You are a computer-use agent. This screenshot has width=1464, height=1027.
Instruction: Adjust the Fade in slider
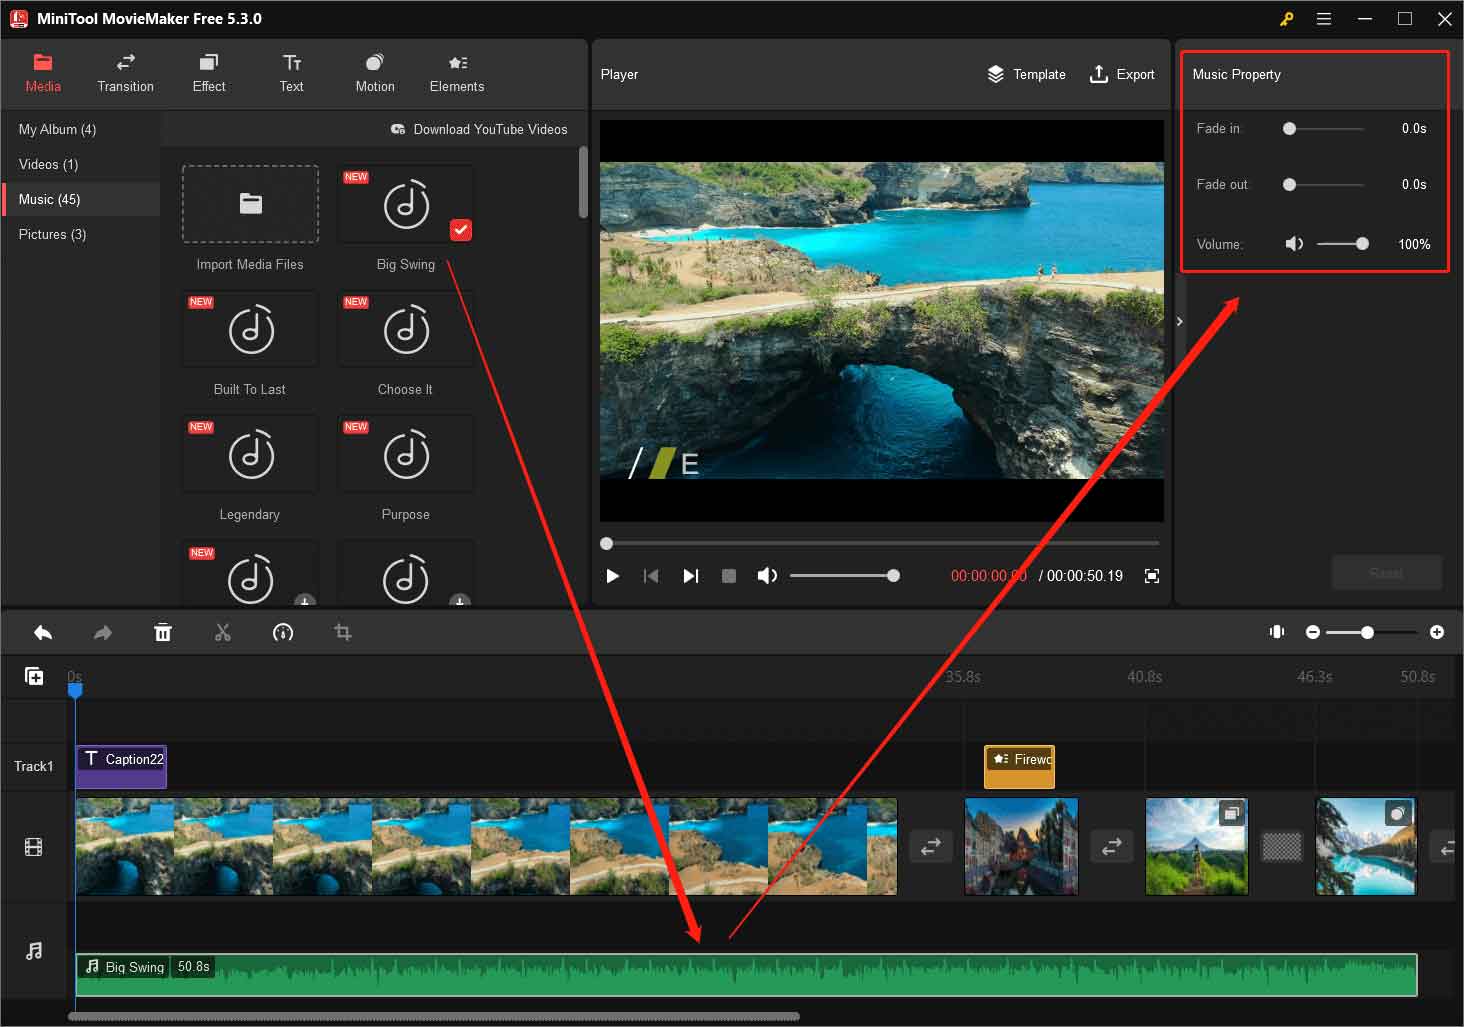click(x=1326, y=129)
